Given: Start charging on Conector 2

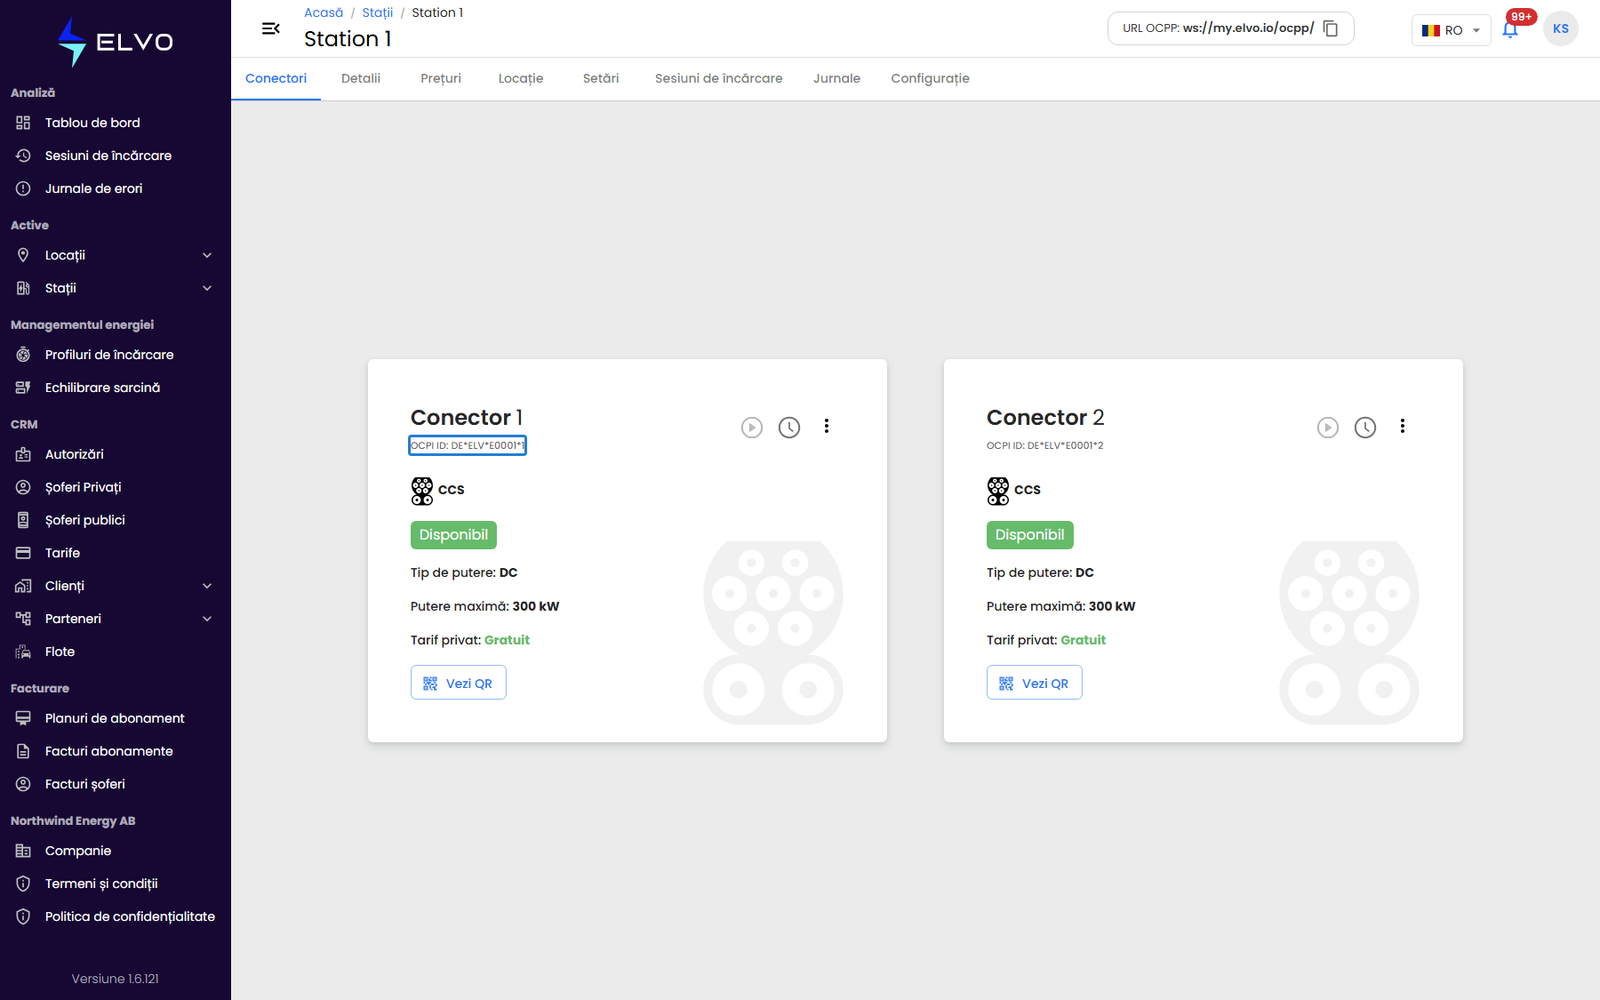Looking at the screenshot, I should click(x=1328, y=428).
